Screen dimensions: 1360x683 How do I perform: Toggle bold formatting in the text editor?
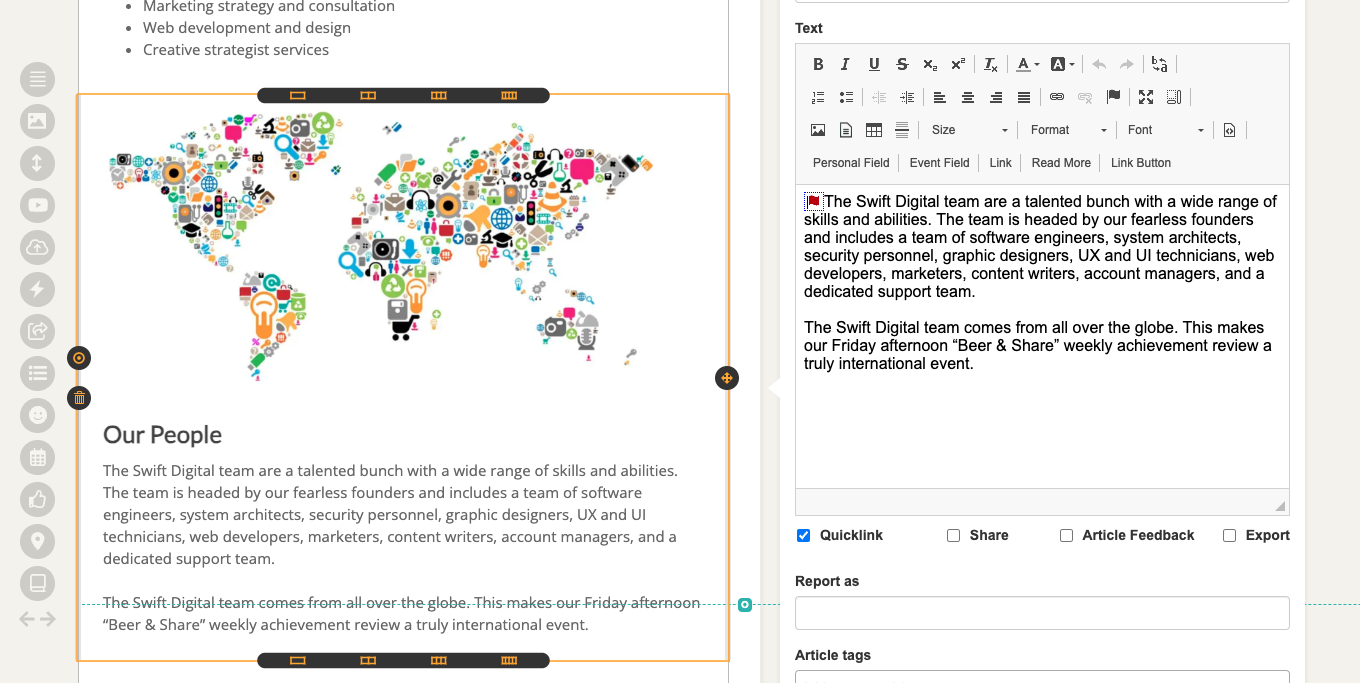[x=818, y=64]
